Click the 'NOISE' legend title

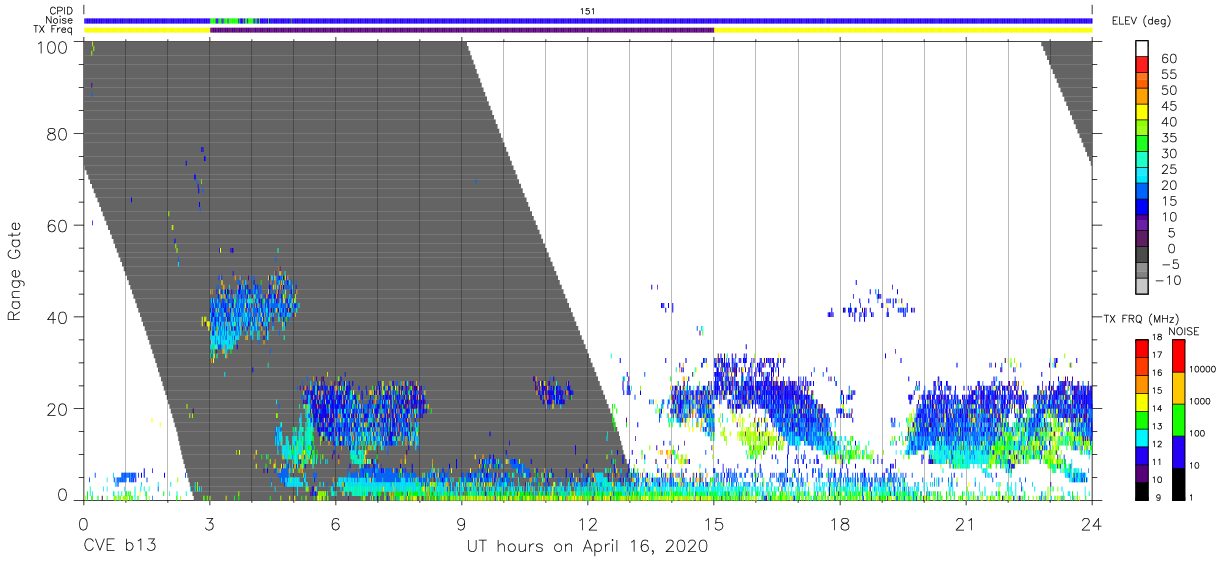pos(1183,331)
